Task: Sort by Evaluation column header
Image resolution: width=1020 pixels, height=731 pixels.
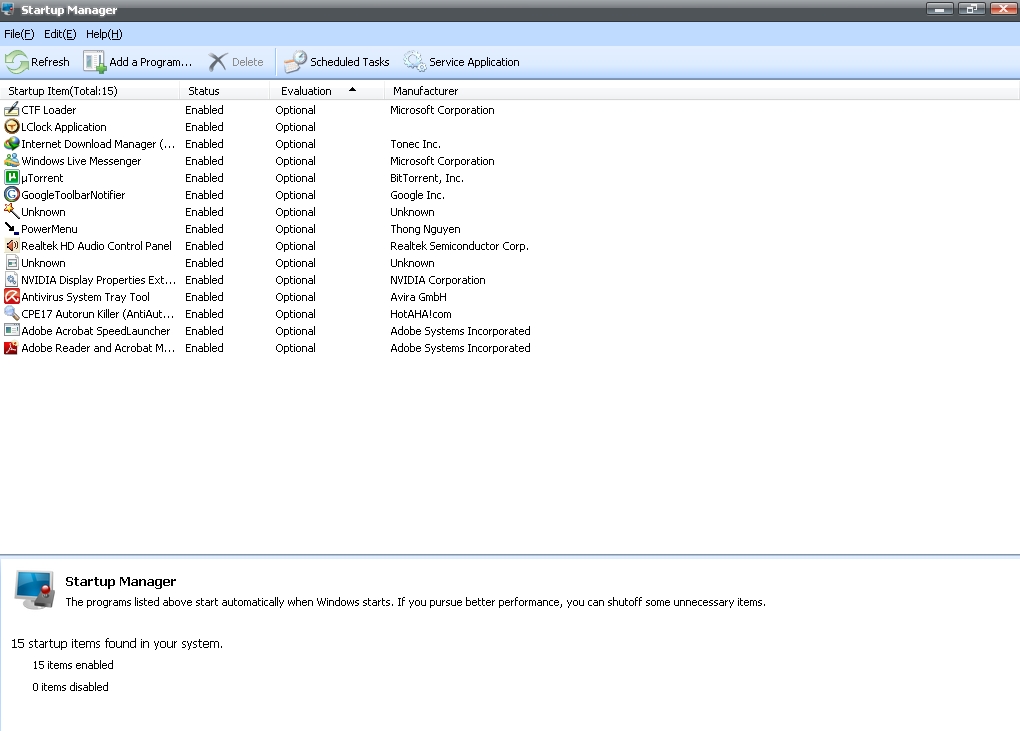Action: (x=327, y=90)
